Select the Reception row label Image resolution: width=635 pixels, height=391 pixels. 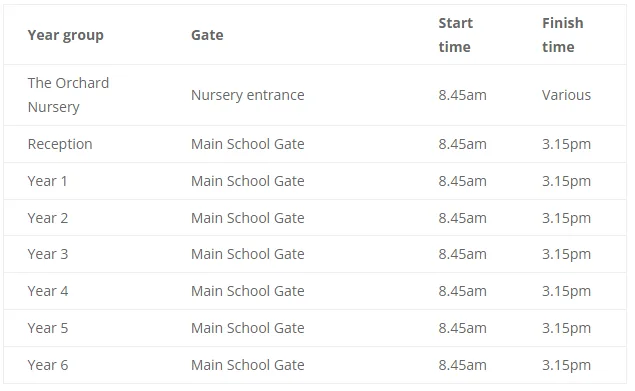click(60, 144)
